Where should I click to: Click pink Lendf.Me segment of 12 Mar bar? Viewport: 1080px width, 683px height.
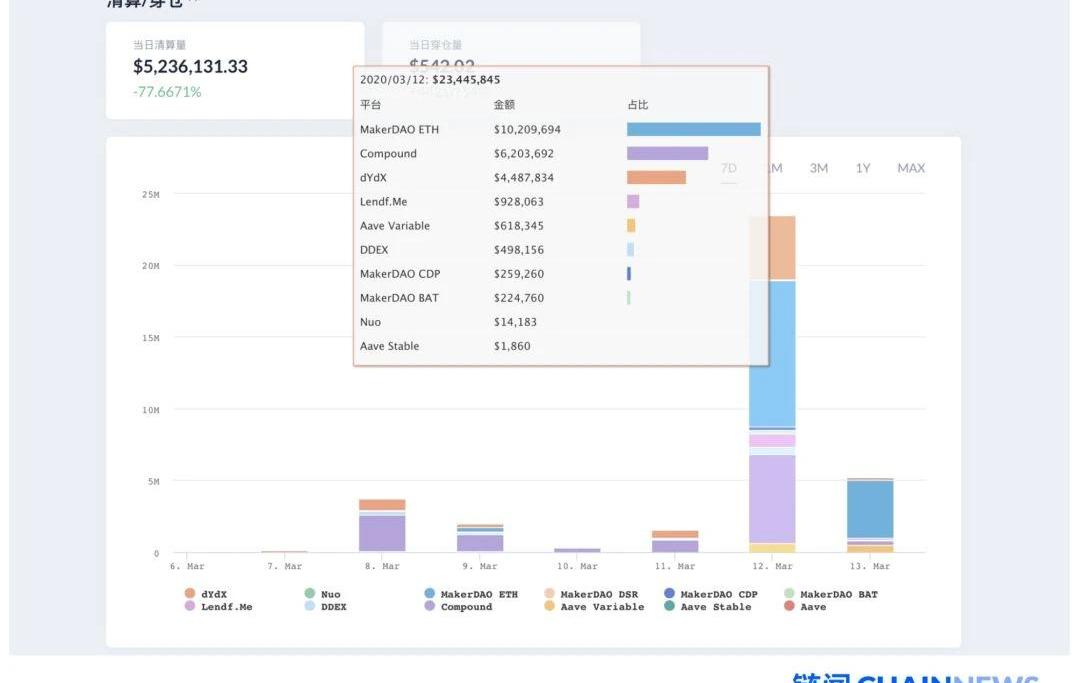(772, 441)
